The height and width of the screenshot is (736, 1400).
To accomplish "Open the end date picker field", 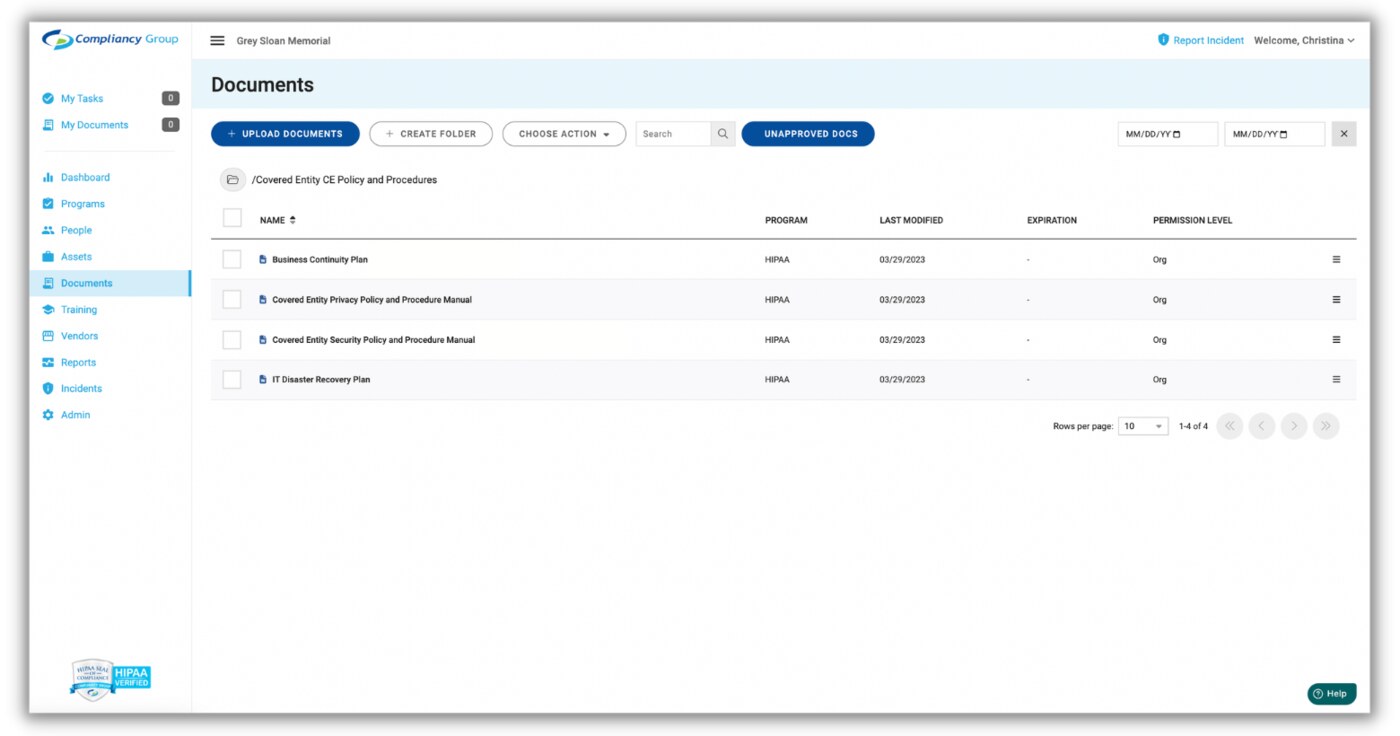I will click(x=1274, y=134).
